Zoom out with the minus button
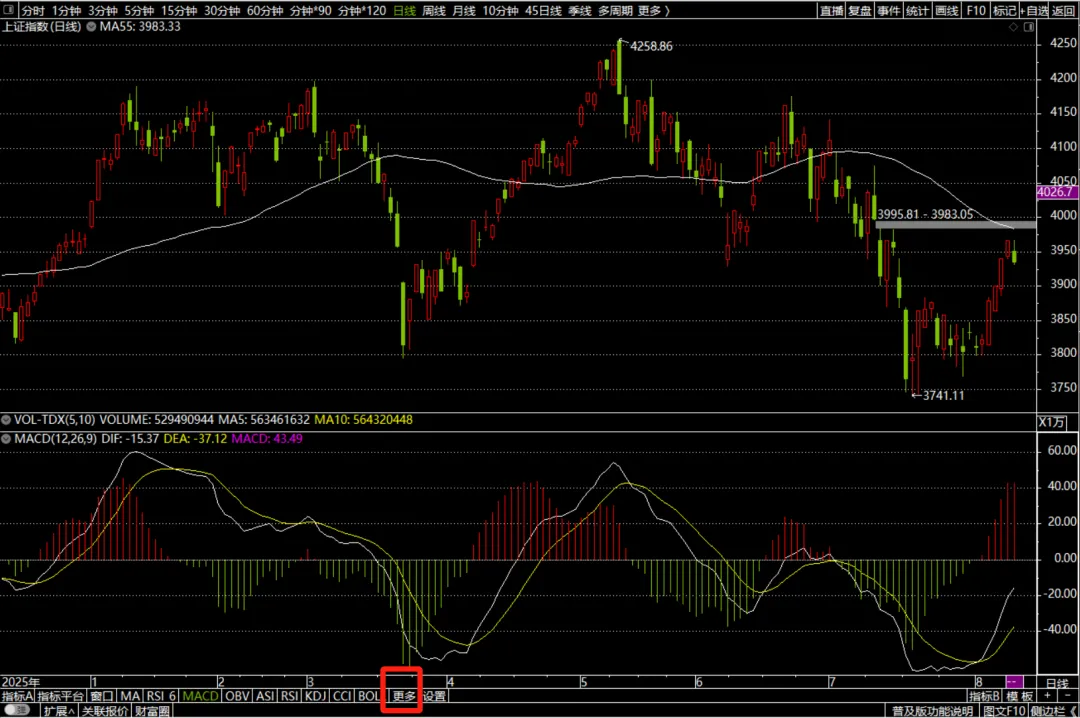This screenshot has width=1080, height=718. (1068, 696)
